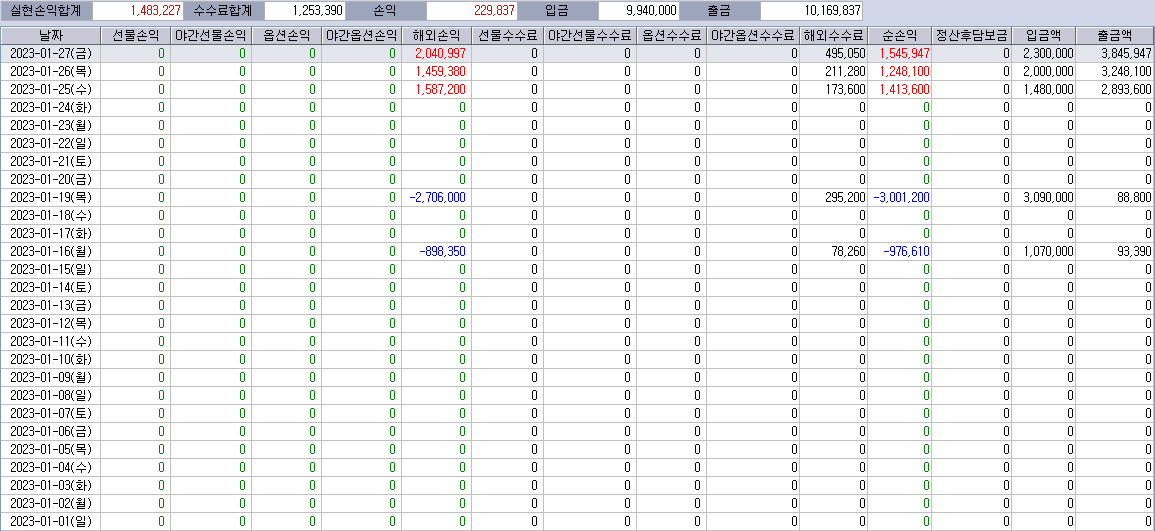This screenshot has height=531, width=1155.
Task: Click the 야간옵션수수료 column header
Action: (753, 35)
